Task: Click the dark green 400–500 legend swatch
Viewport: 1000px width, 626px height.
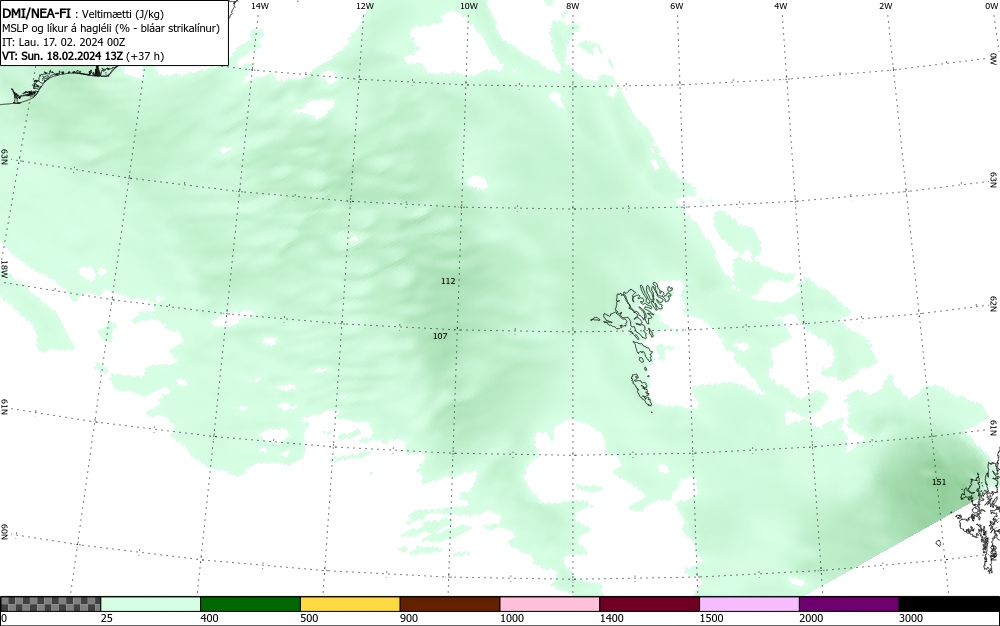Action: [250, 604]
